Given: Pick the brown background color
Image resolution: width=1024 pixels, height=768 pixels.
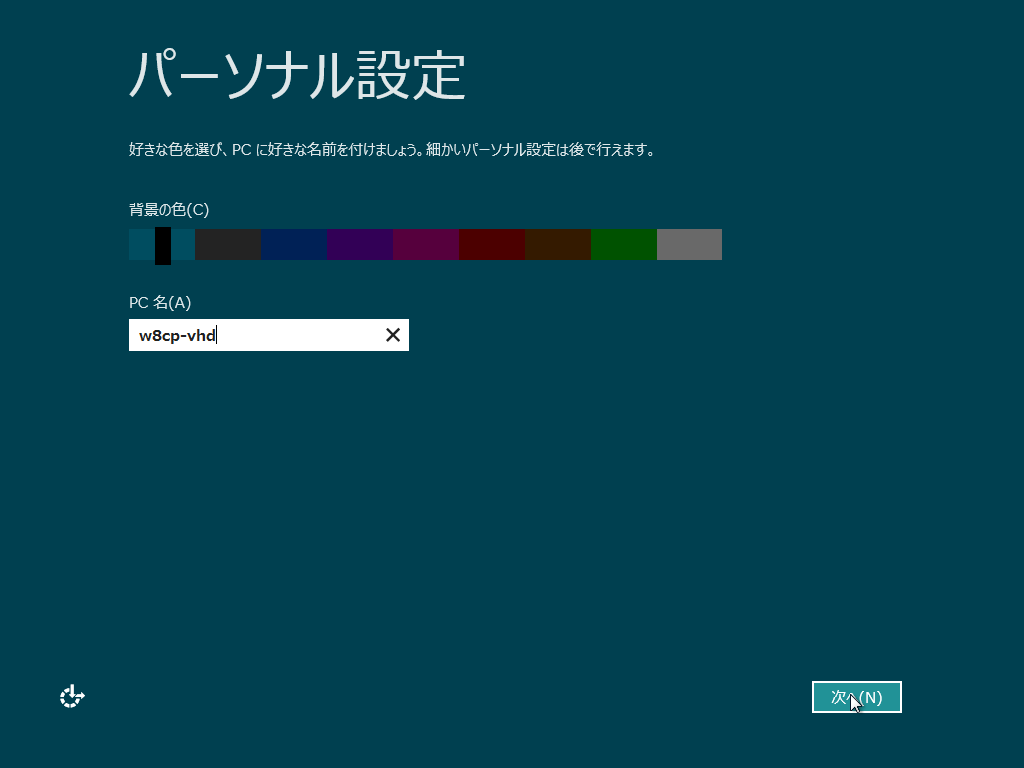Looking at the screenshot, I should [x=558, y=244].
